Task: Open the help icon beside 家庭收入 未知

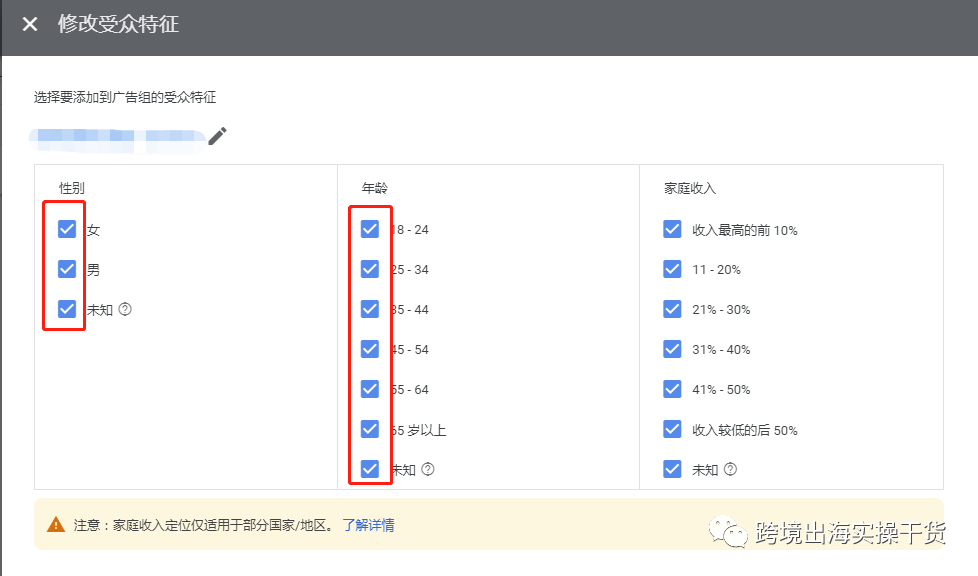Action: point(731,469)
